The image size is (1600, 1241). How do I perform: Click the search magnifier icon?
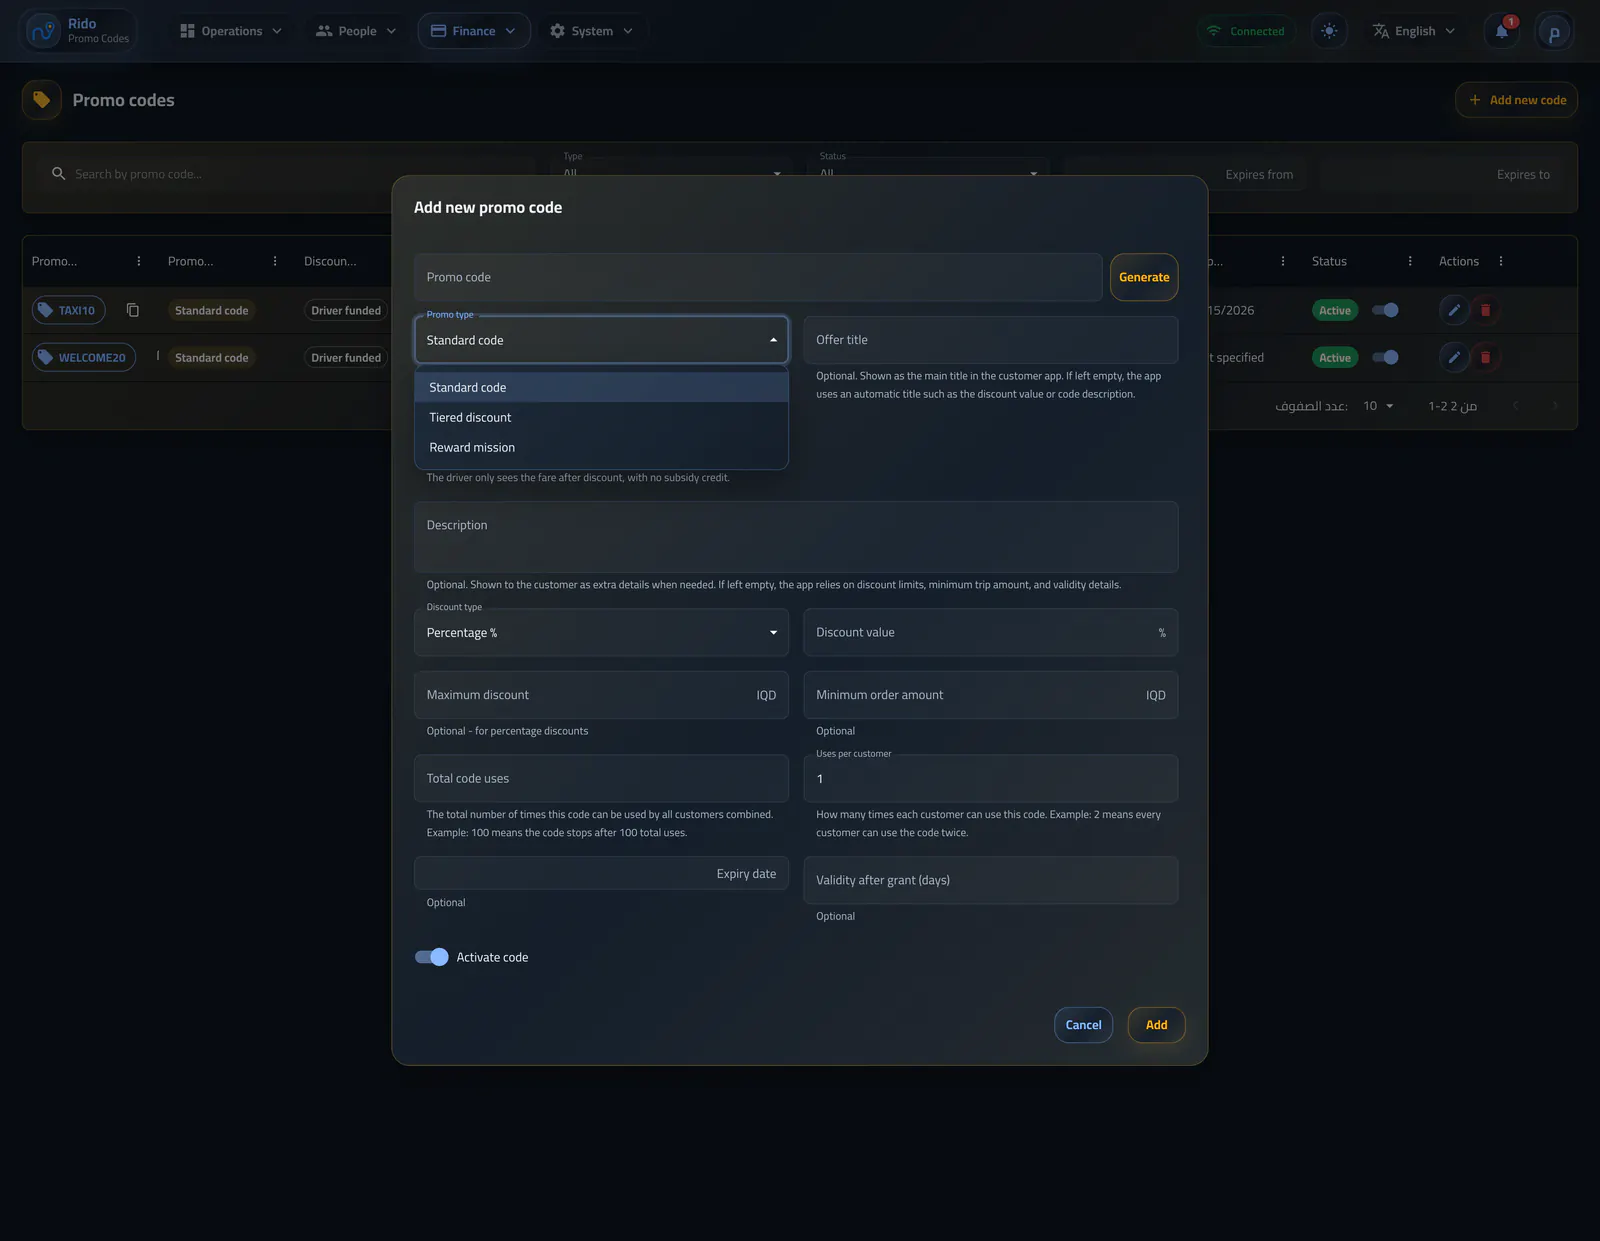(x=59, y=174)
